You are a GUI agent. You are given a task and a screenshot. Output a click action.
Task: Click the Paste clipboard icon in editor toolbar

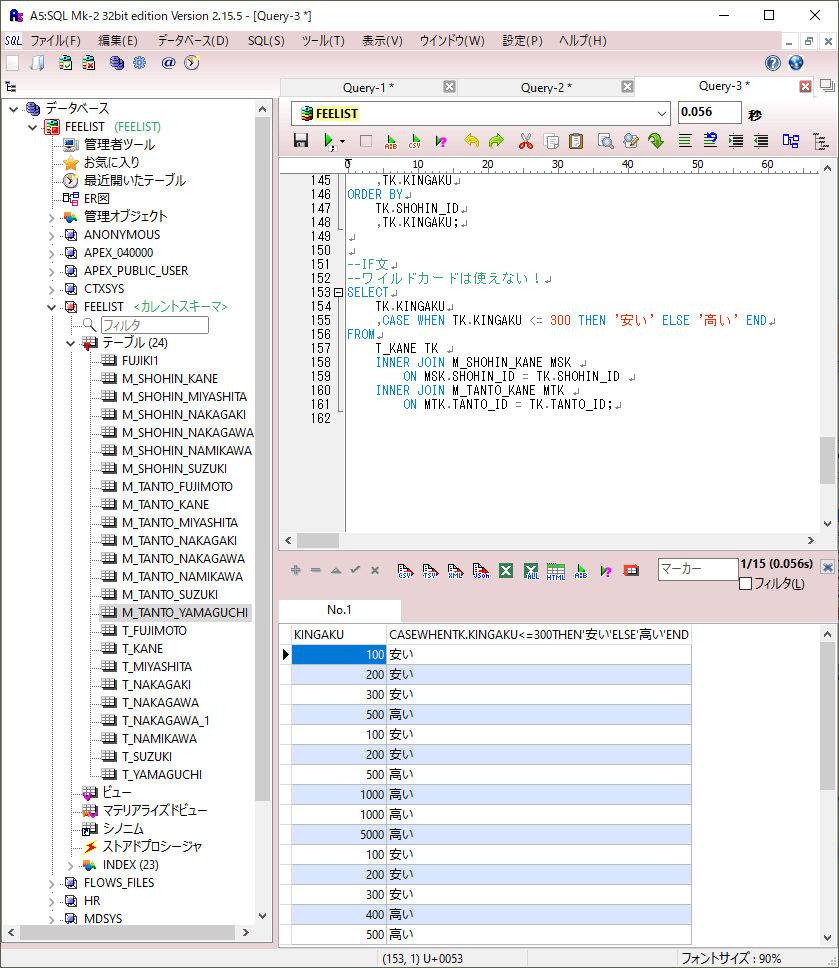click(x=576, y=142)
